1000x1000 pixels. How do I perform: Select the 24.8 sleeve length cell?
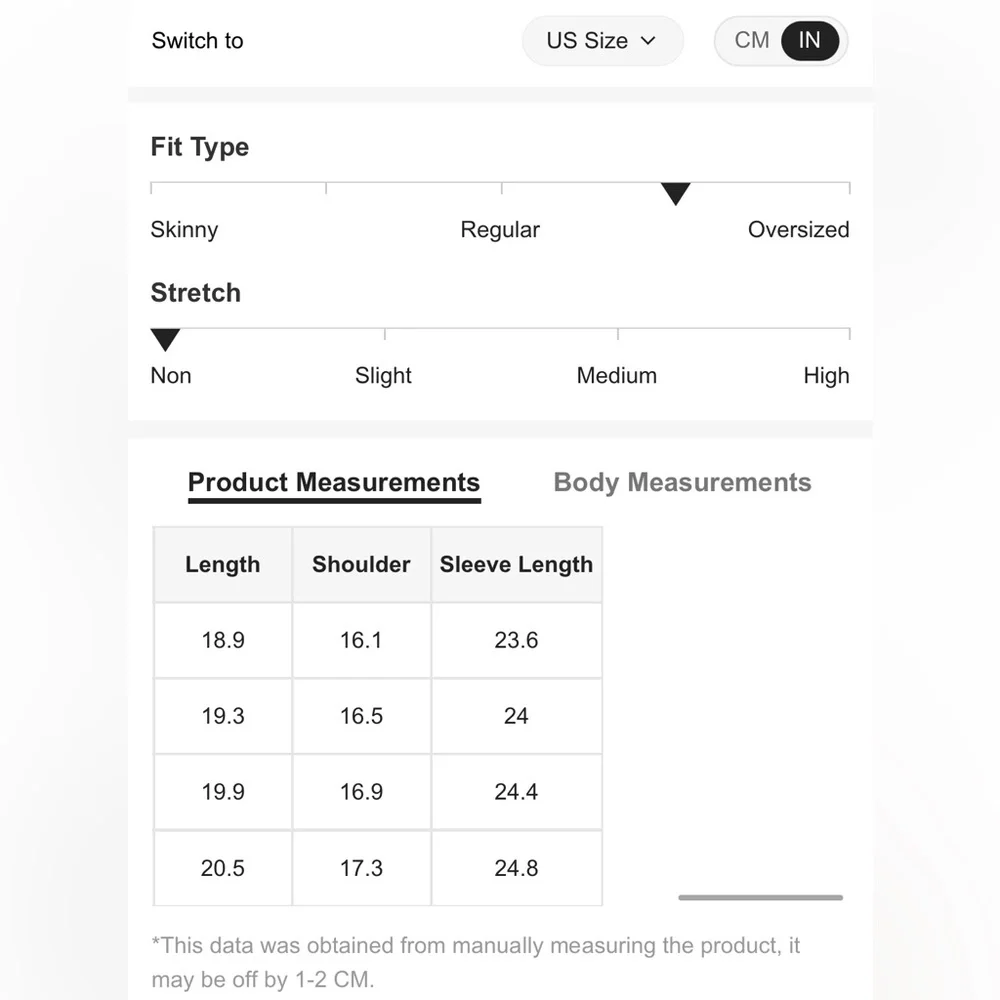[516, 868]
